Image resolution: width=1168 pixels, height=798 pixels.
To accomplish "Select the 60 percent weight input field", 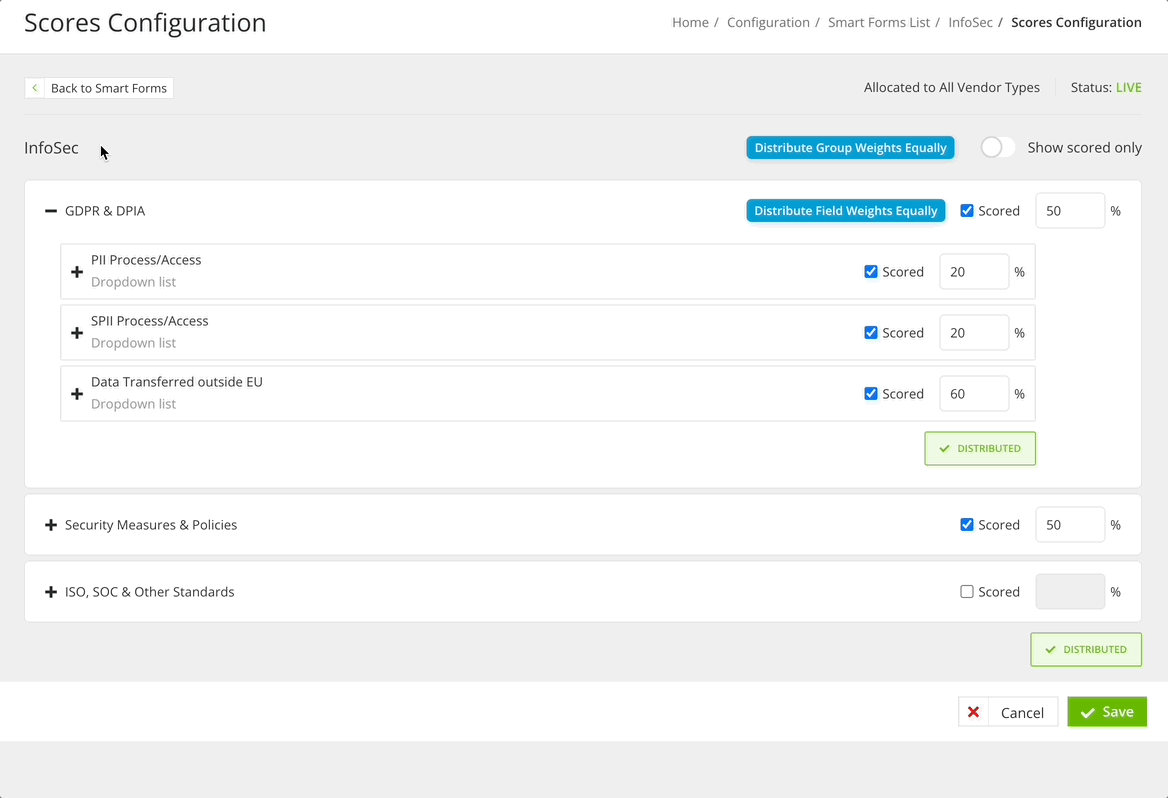I will click(973, 393).
